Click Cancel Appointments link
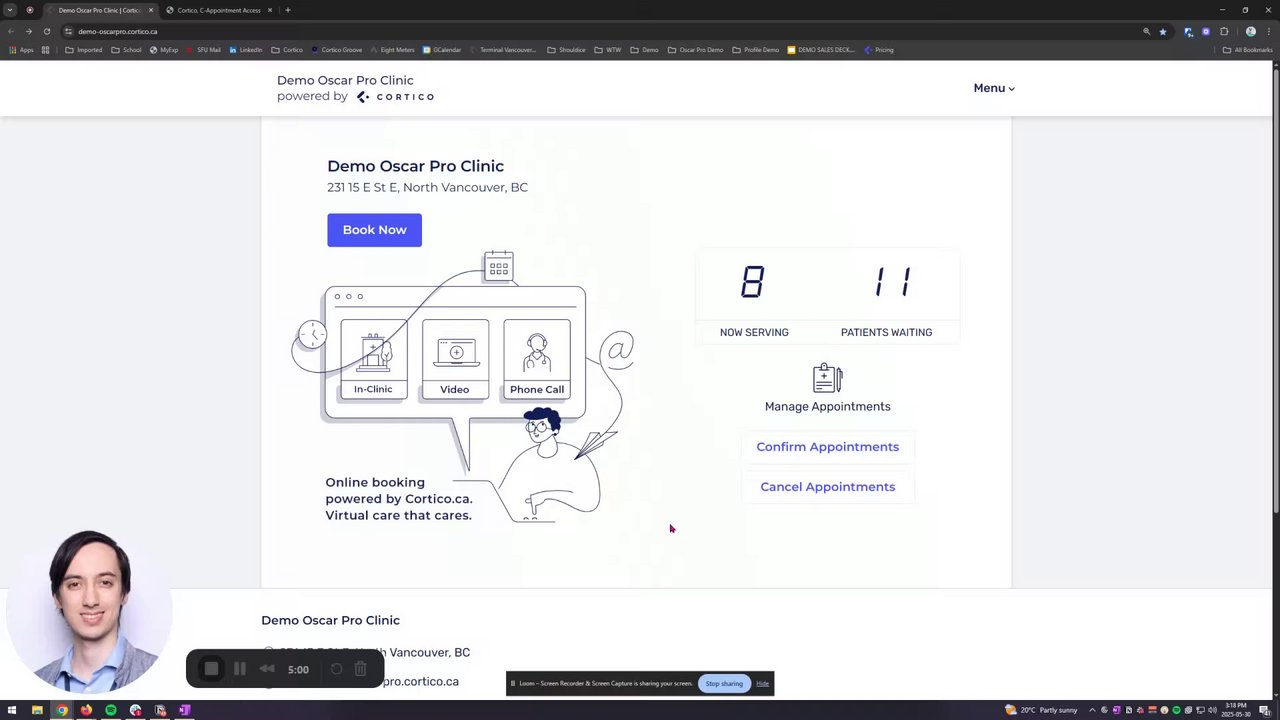Image resolution: width=1280 pixels, height=720 pixels. tap(827, 487)
